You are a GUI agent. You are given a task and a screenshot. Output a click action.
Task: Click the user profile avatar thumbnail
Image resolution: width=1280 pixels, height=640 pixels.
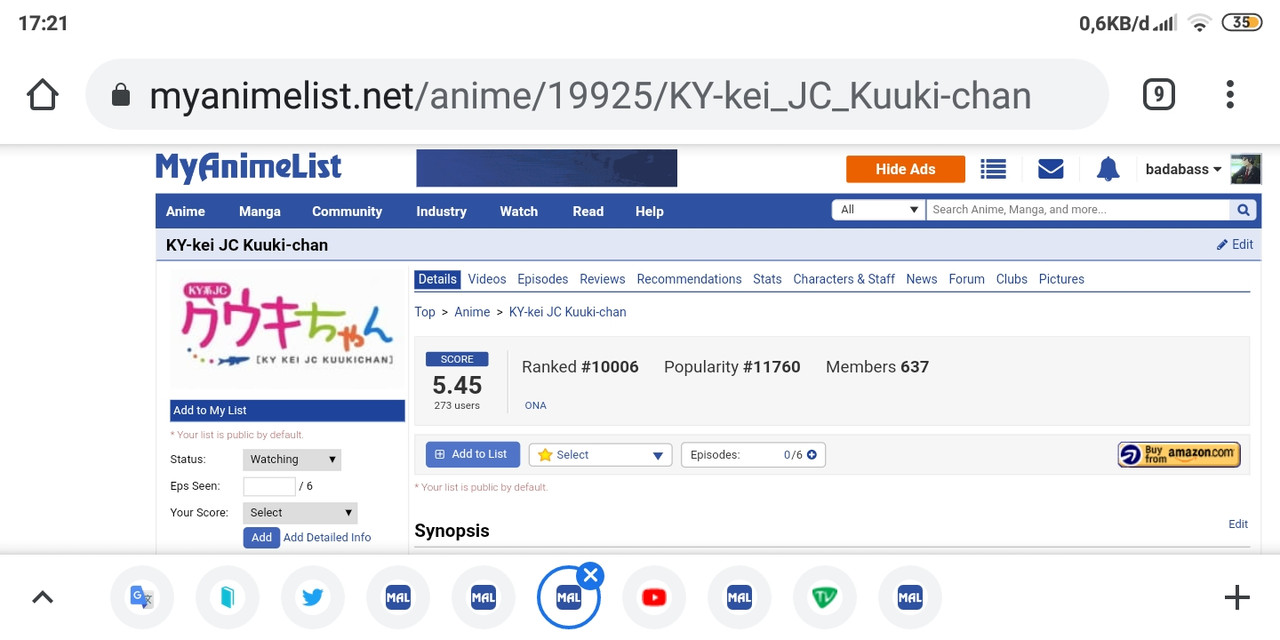click(1246, 169)
